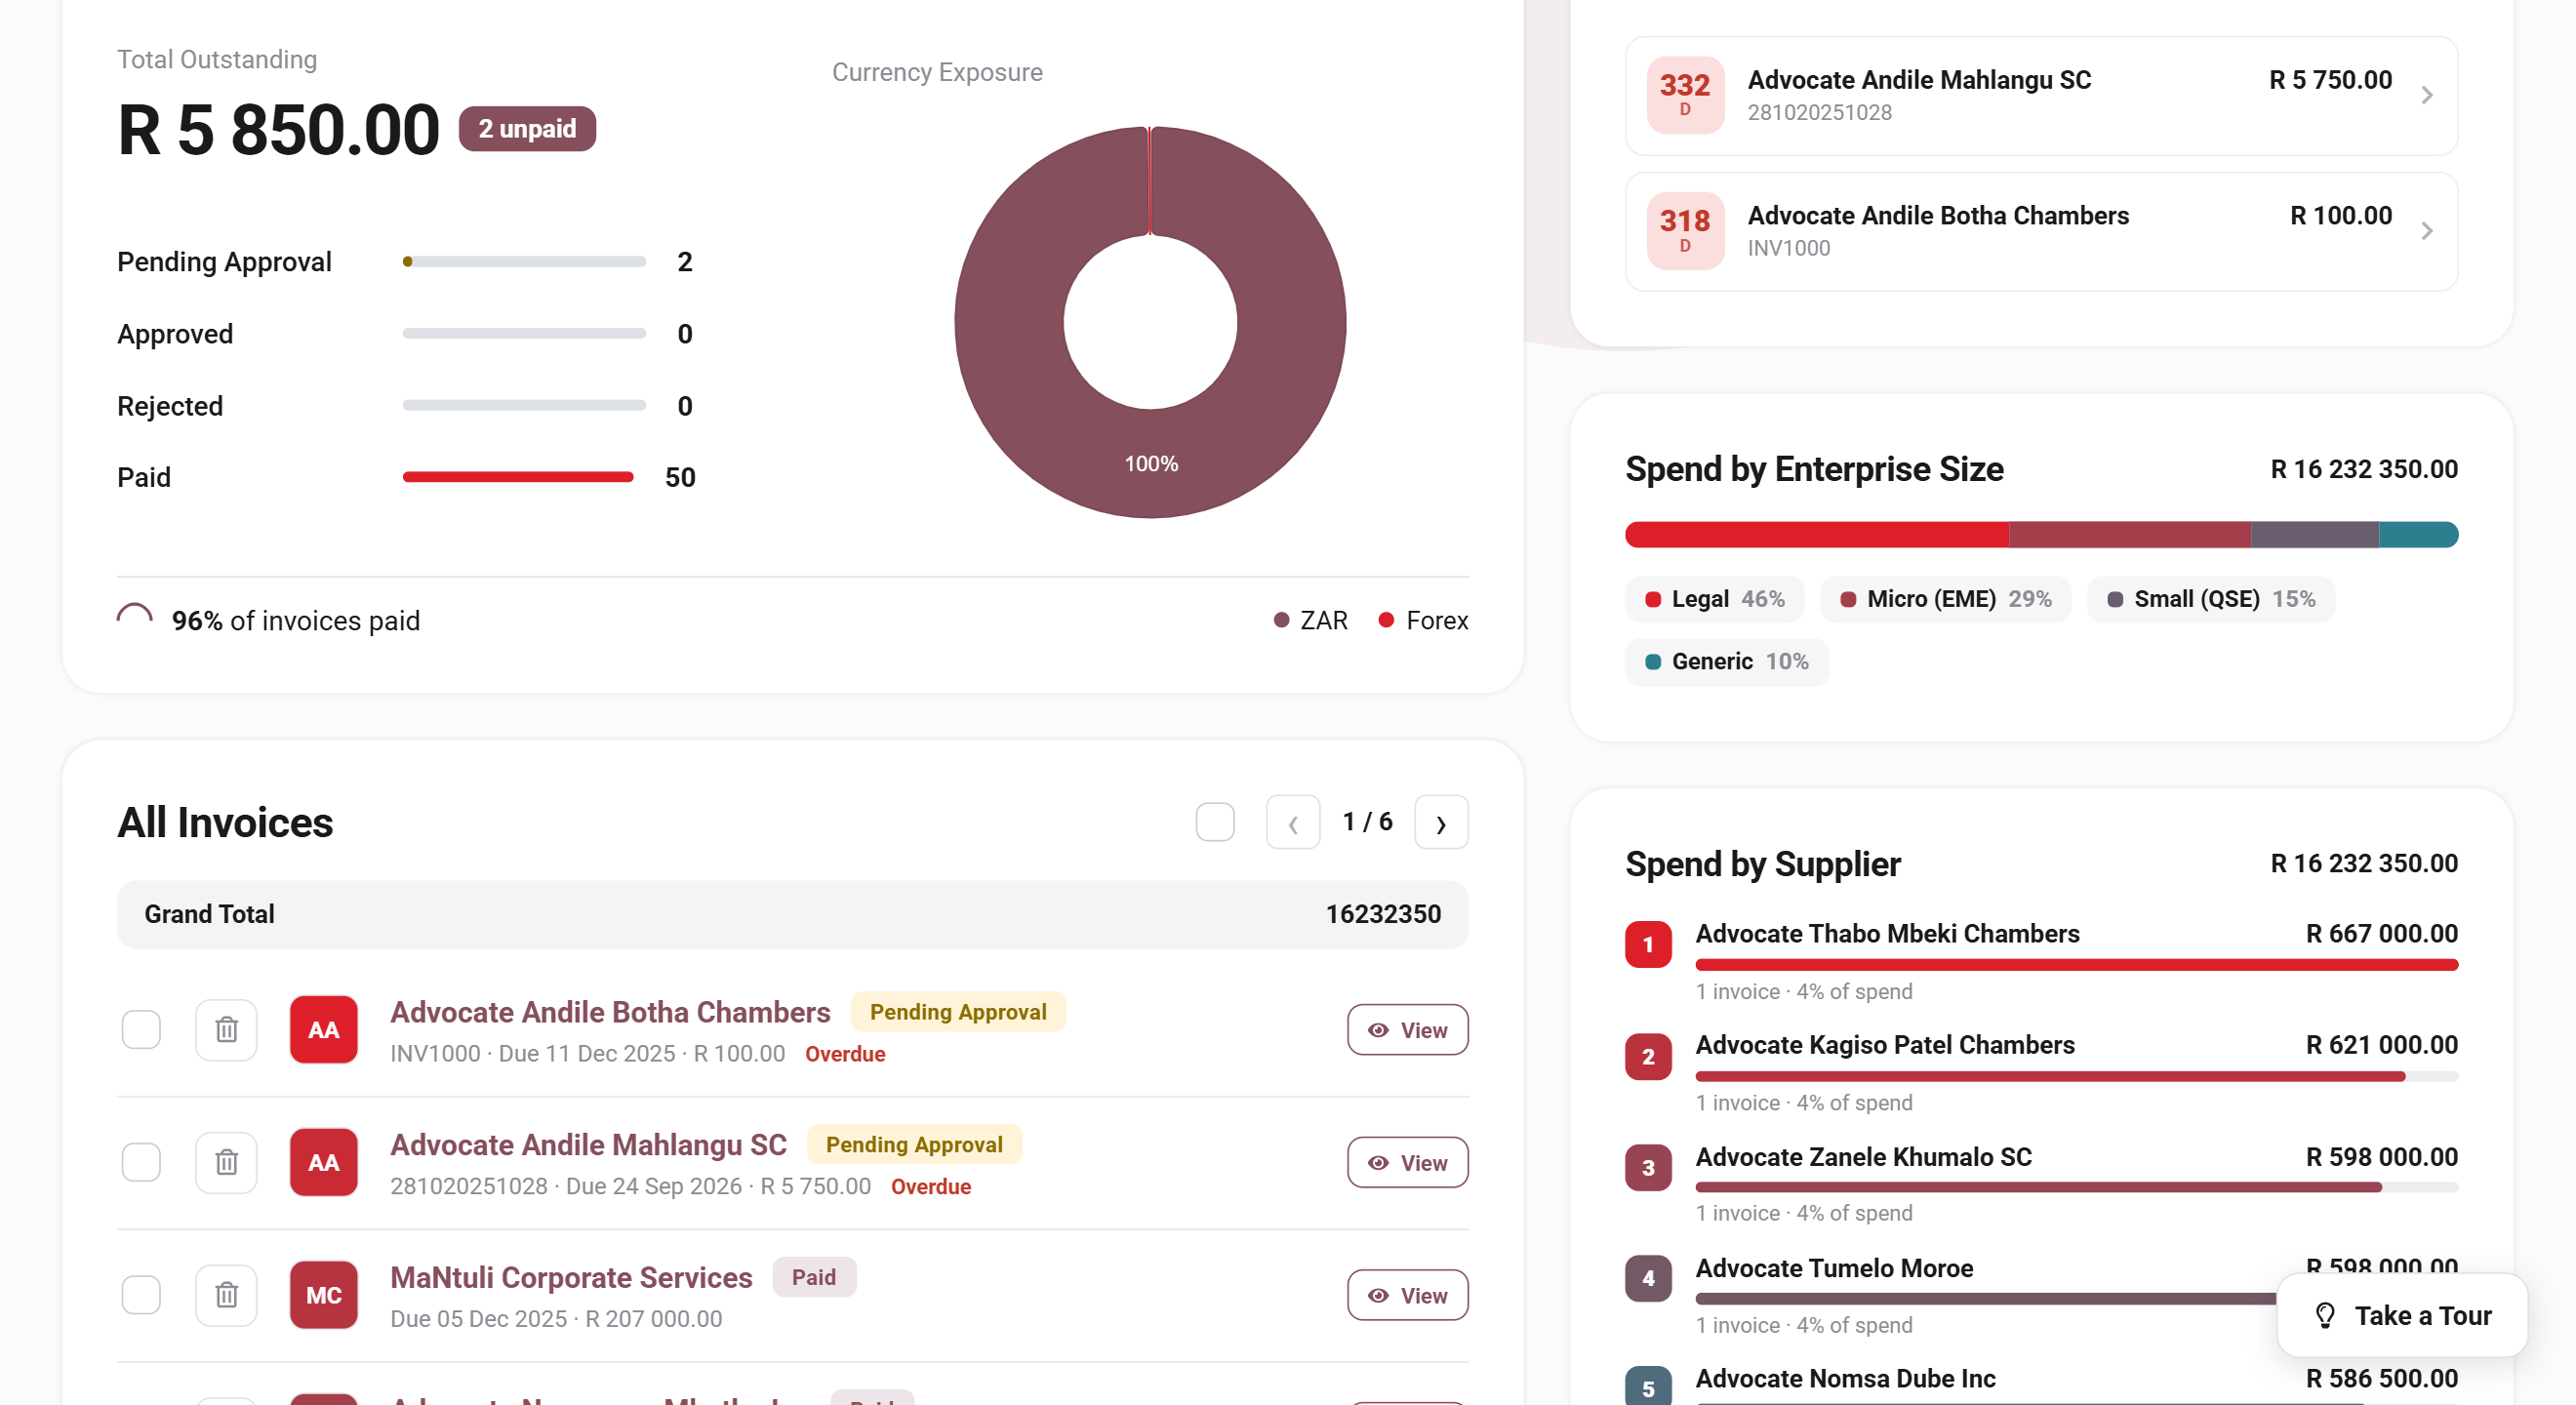Screen dimensions: 2576x1405
Task: Click the Paid status progress bar
Action: (x=524, y=477)
